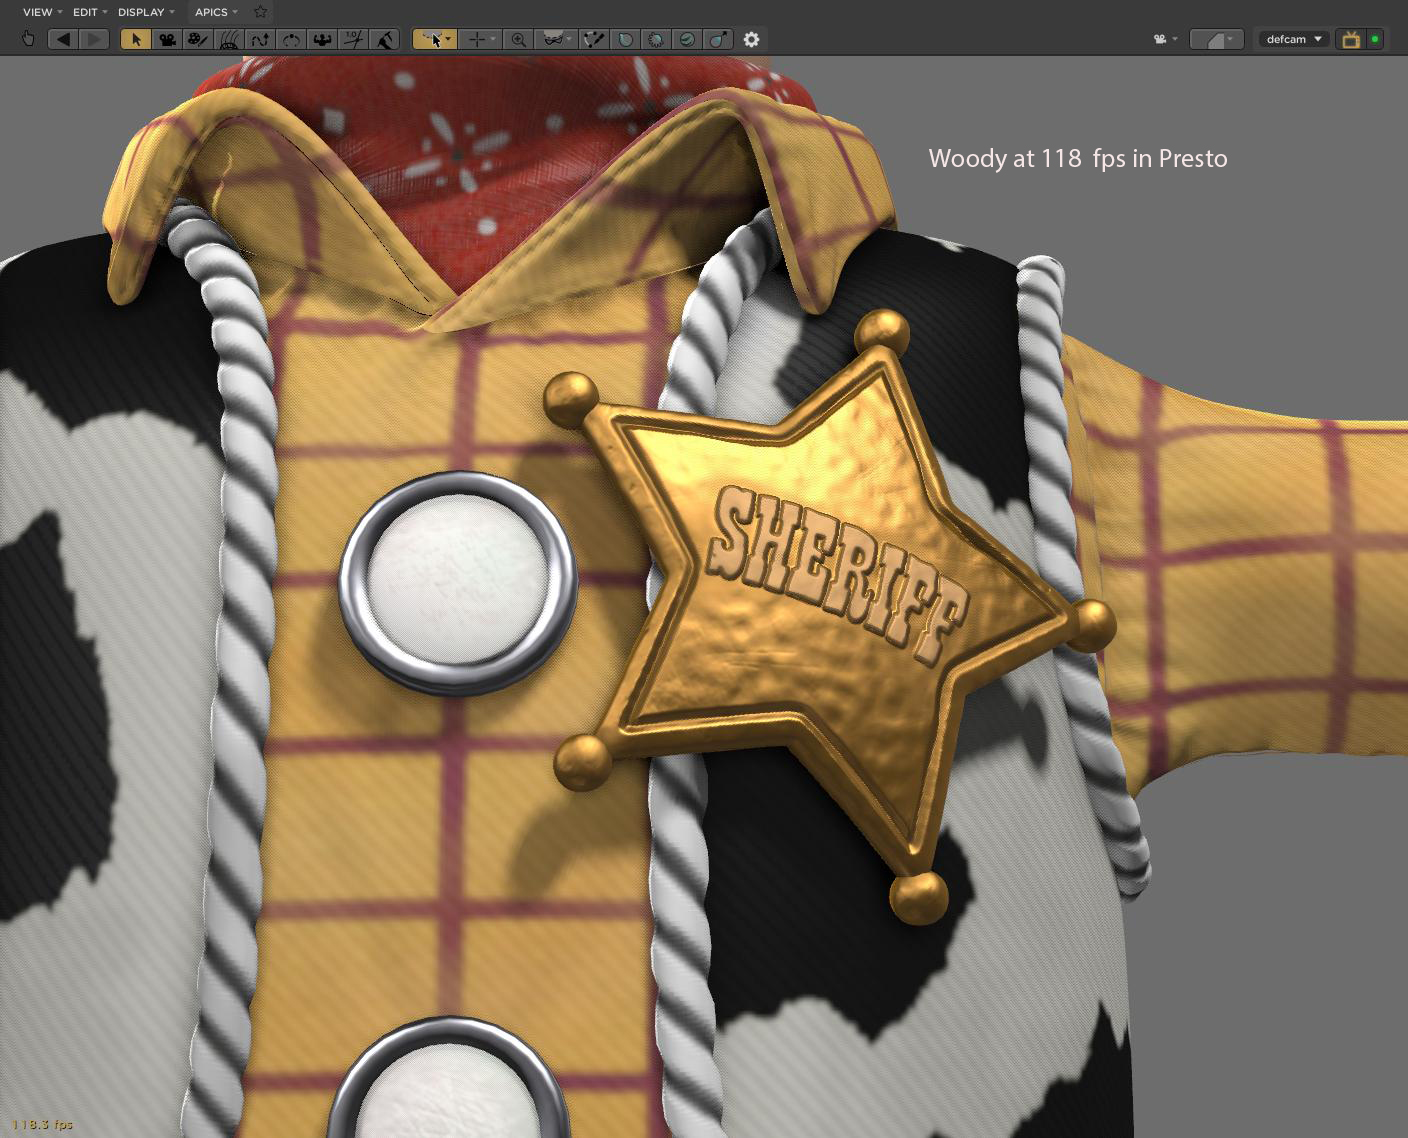The width and height of the screenshot is (1408, 1138).
Task: Select the paint palette tool
Action: pyautogui.click(x=198, y=39)
